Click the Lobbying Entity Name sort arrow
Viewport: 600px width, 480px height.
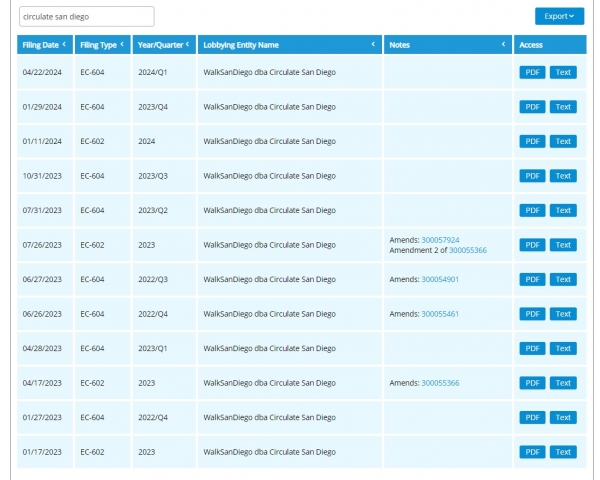[x=373, y=44]
